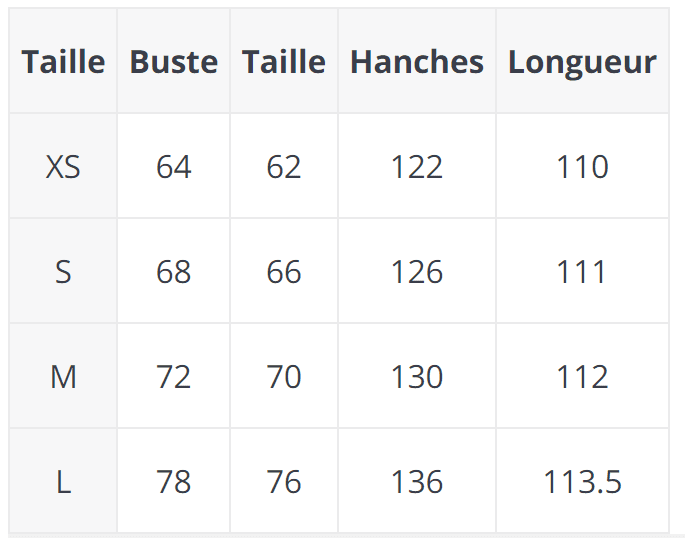The width and height of the screenshot is (685, 538).
Task: Click the Hanches column header
Action: (417, 62)
